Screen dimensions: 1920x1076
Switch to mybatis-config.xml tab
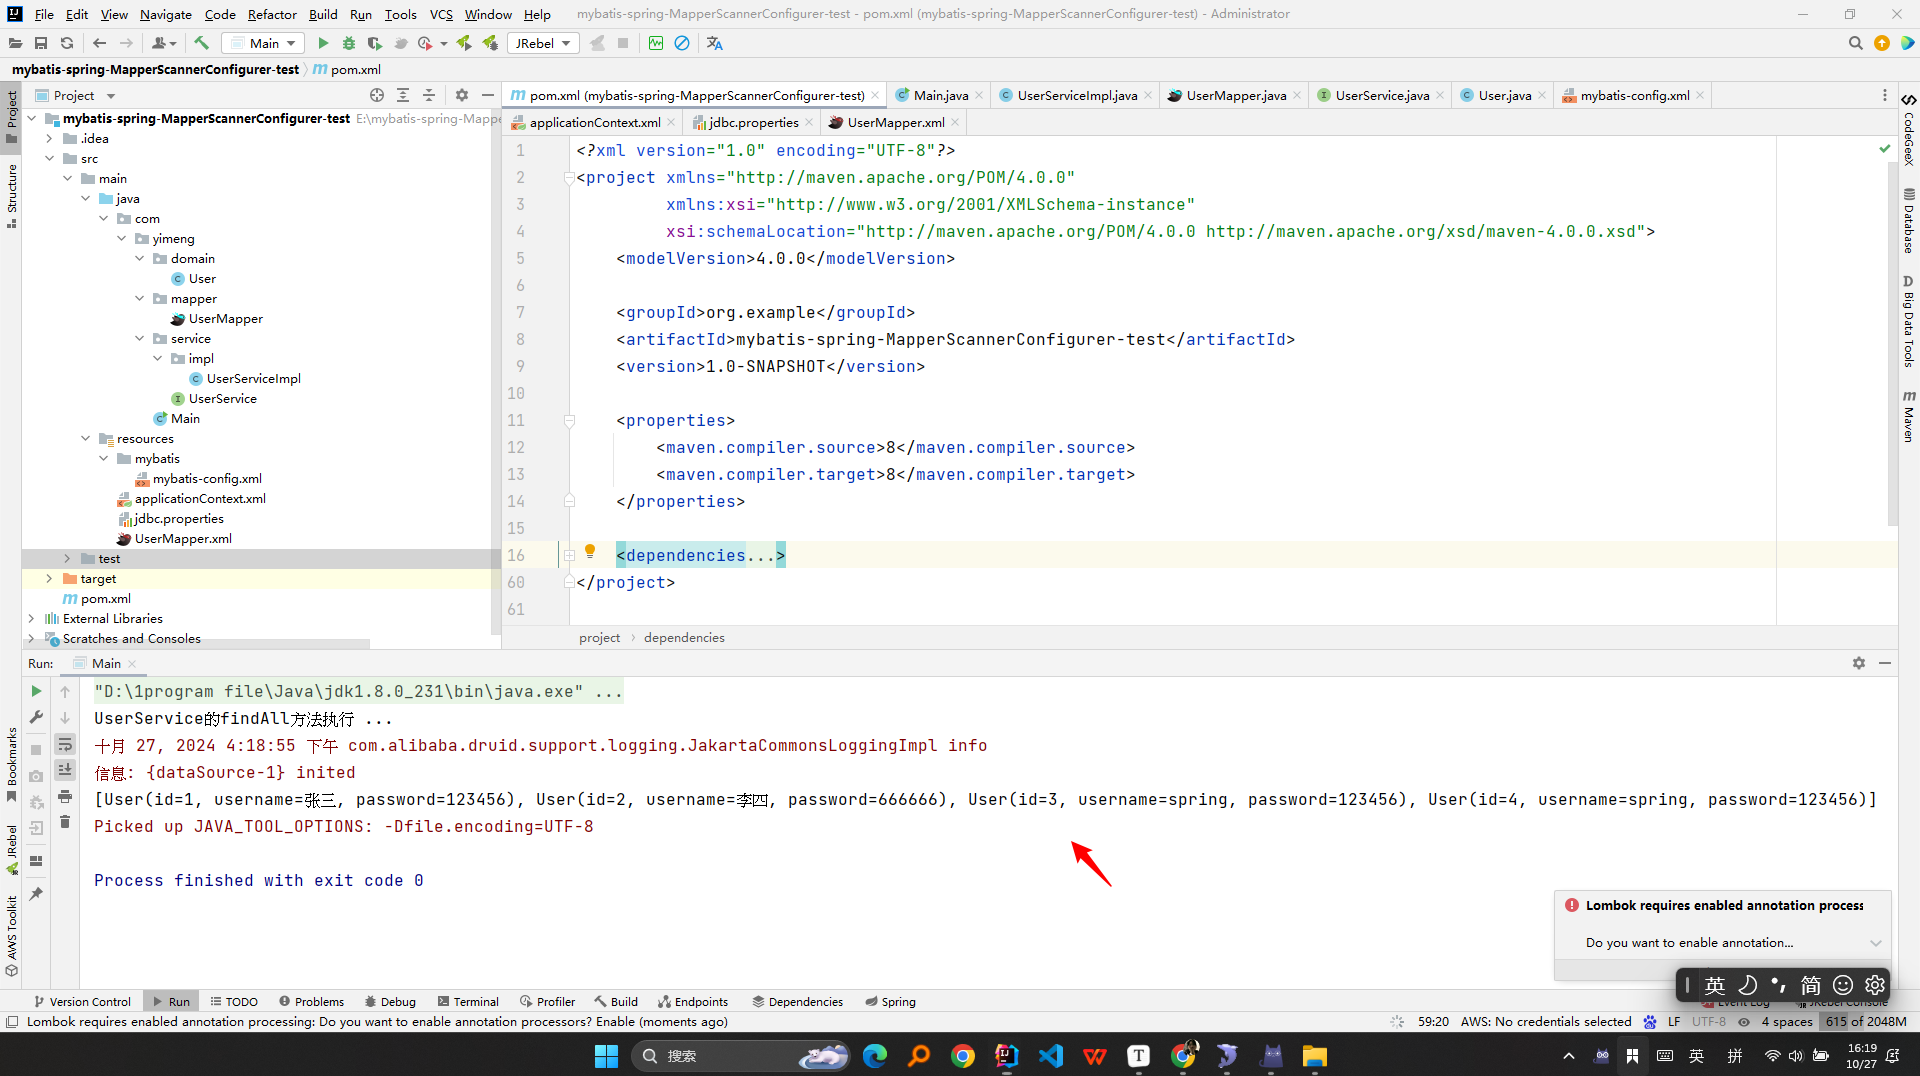click(1634, 95)
